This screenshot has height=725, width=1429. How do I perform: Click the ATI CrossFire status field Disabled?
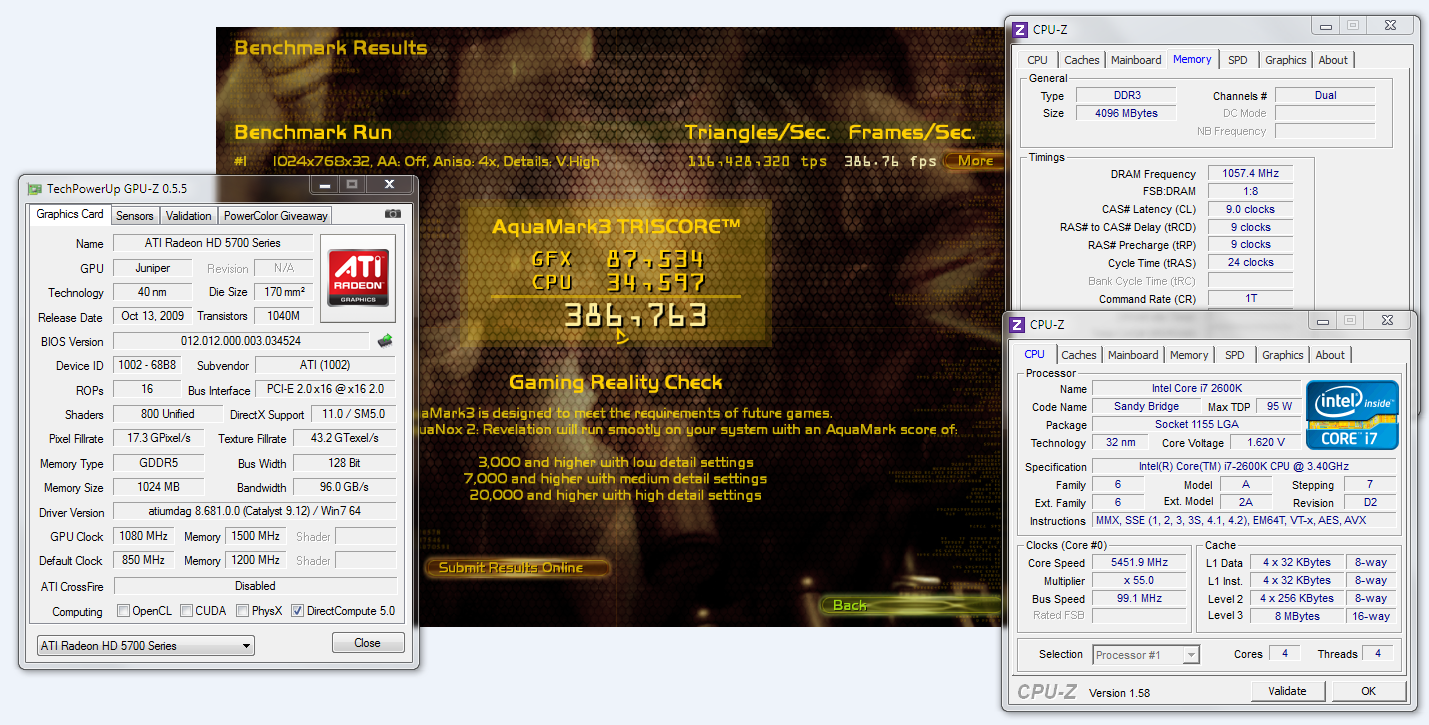click(x=255, y=586)
